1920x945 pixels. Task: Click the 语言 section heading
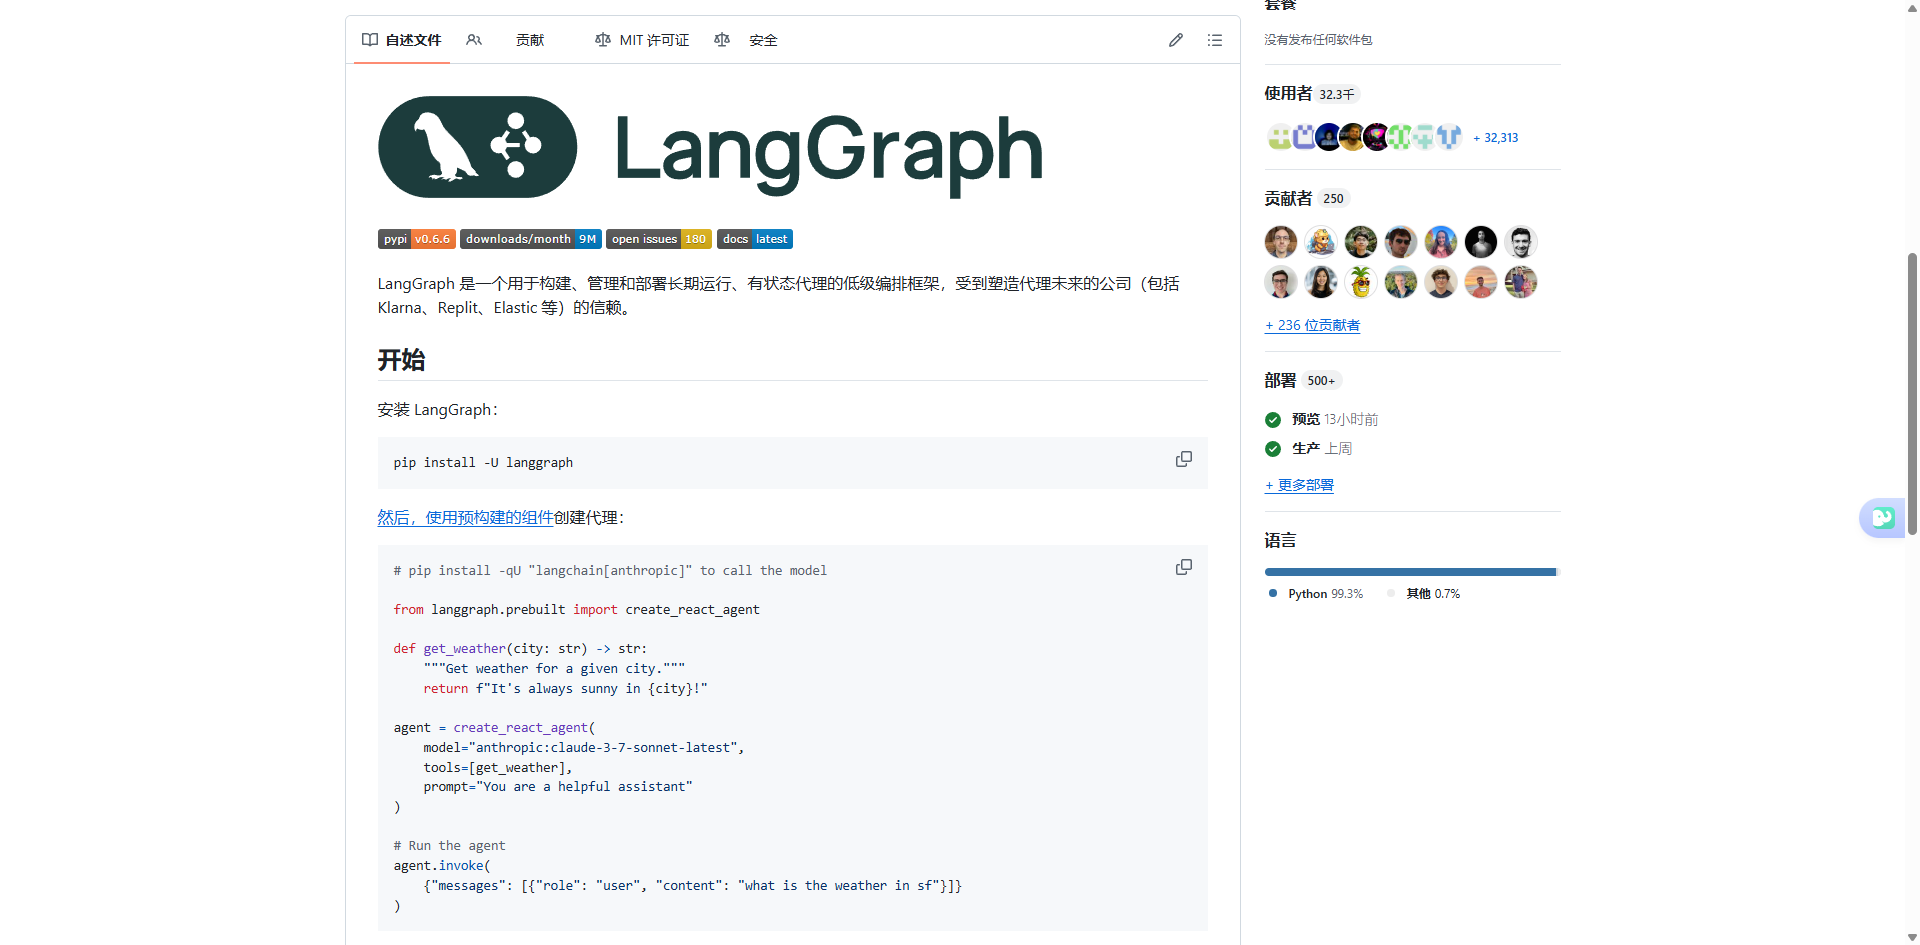click(1280, 541)
